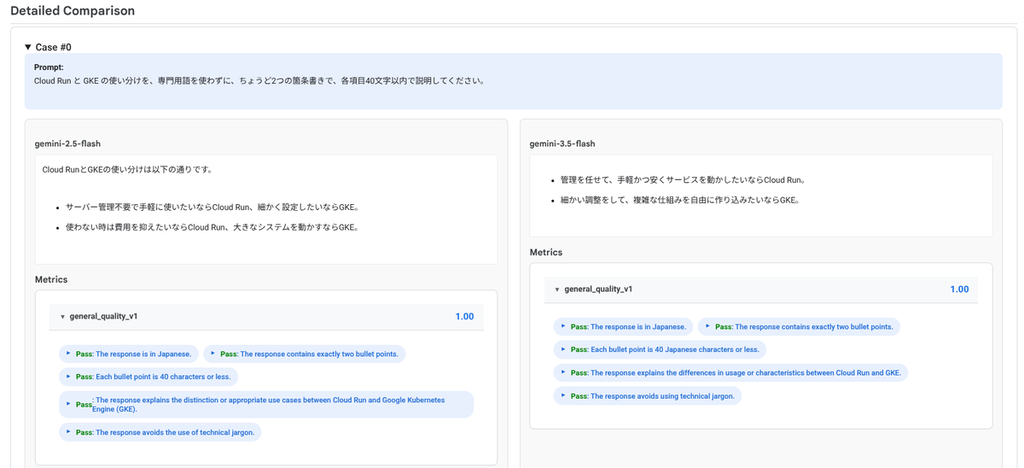This screenshot has height=468, width=1024.
Task: Click the 1.00 score under gemini-2.5-flash
Action: (x=464, y=317)
